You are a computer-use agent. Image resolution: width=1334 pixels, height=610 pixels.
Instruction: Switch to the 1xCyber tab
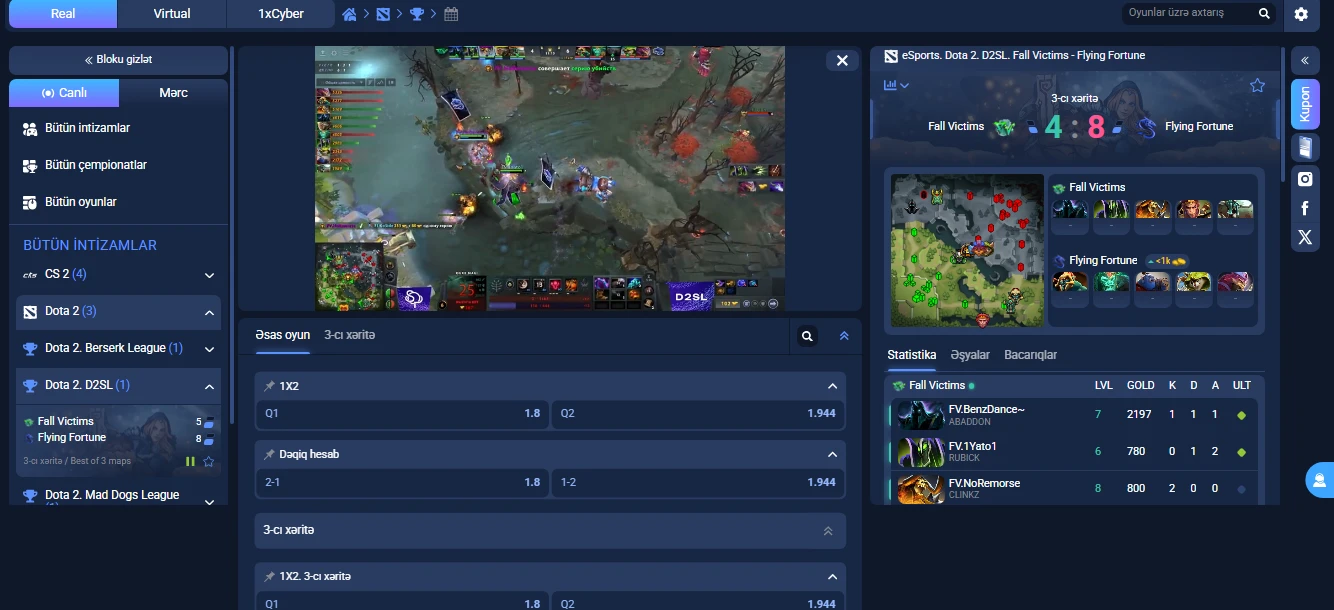pos(281,14)
